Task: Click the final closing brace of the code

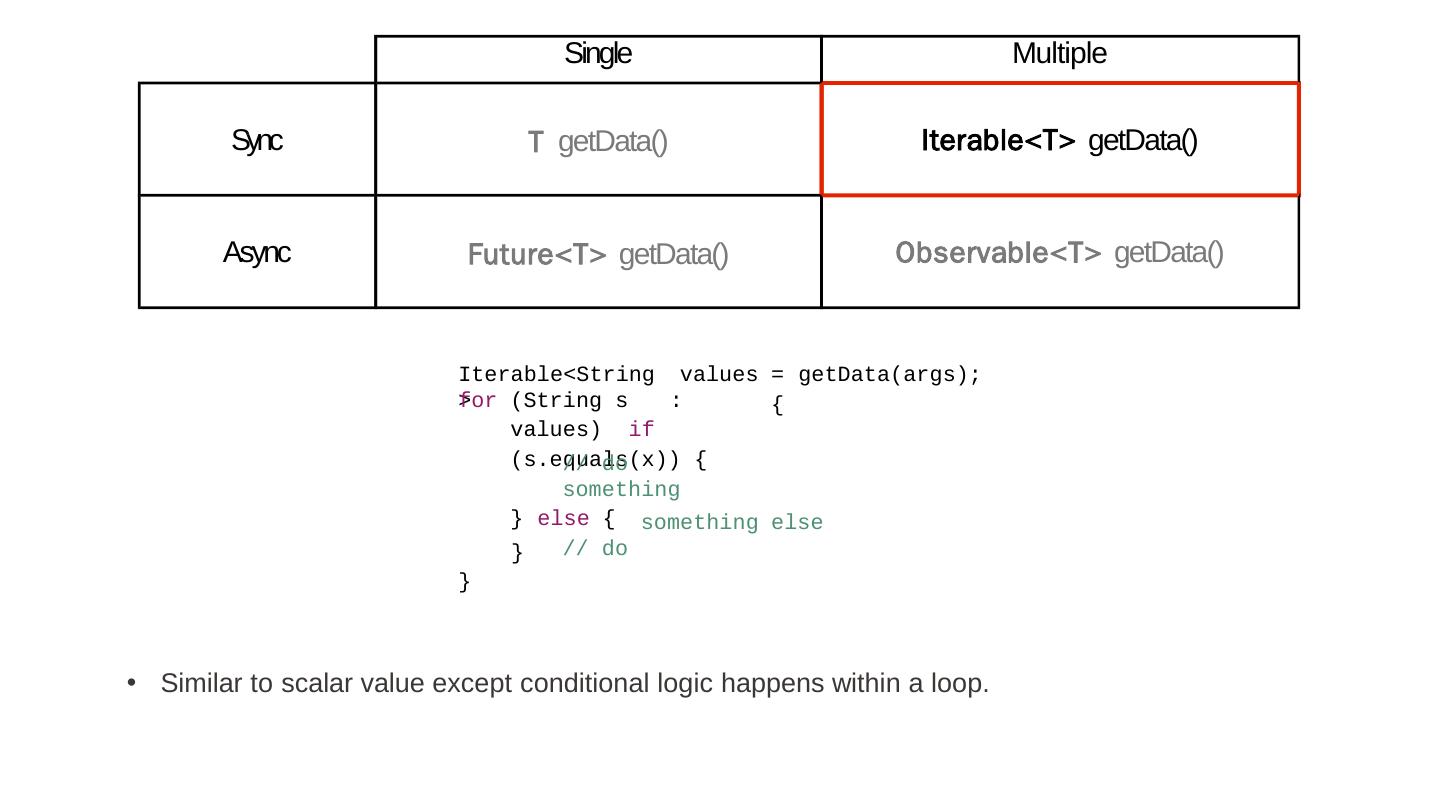Action: click(x=464, y=582)
